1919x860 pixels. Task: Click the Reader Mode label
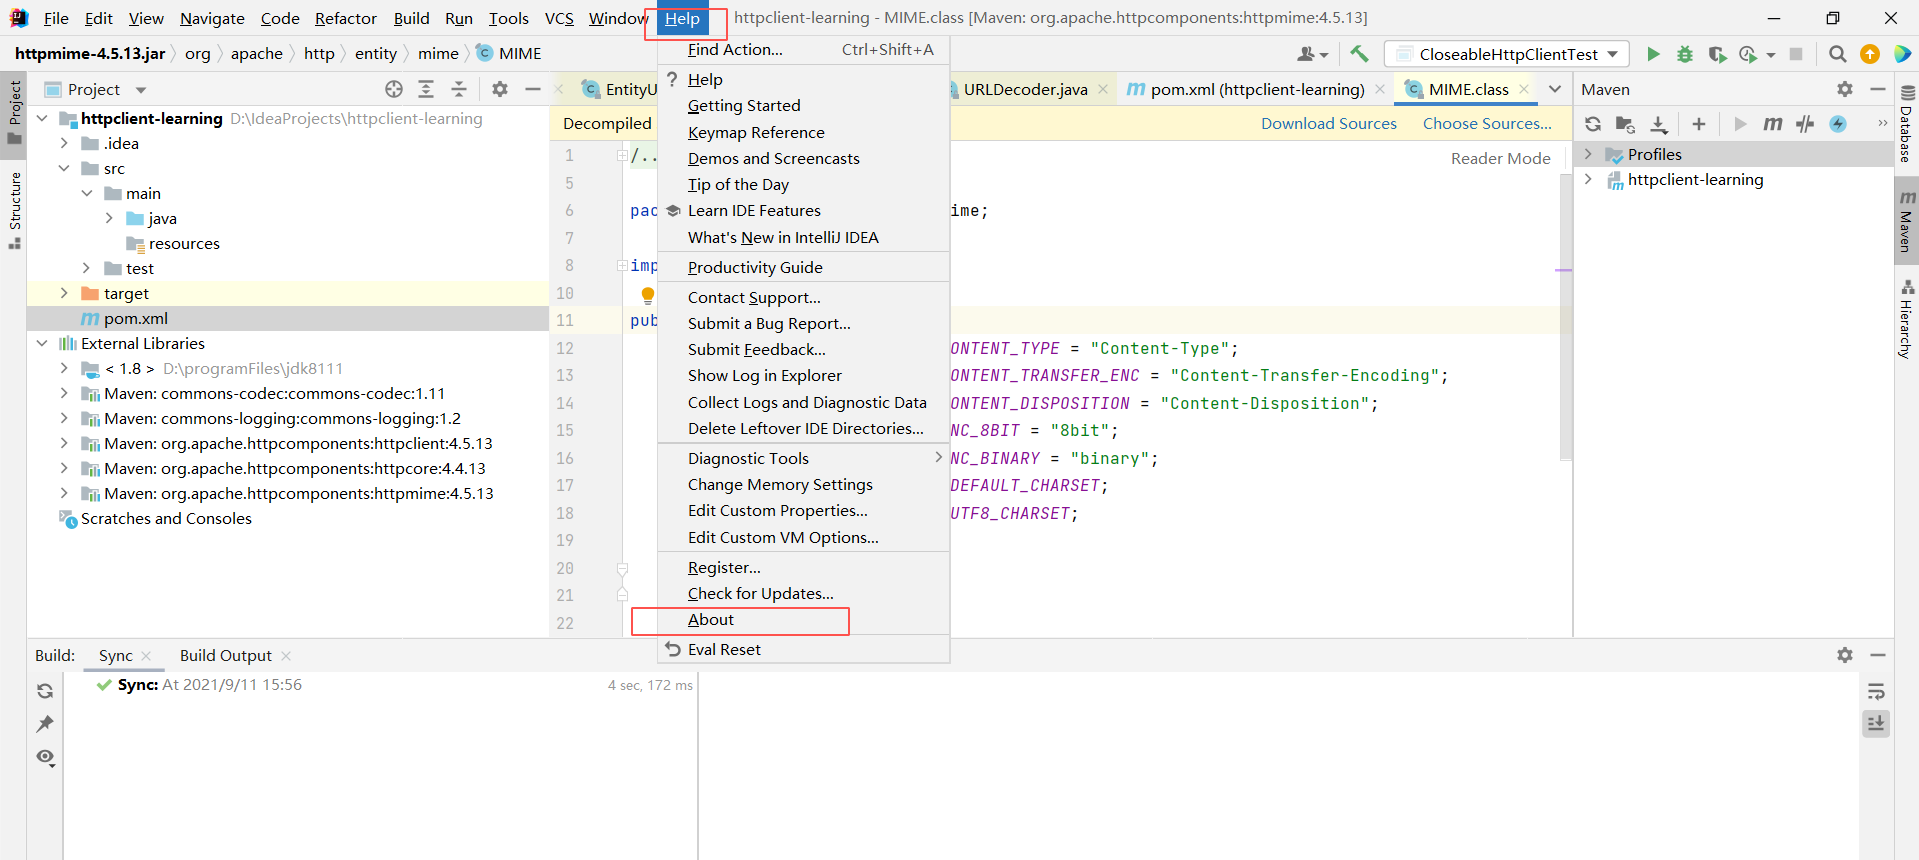tap(1500, 158)
